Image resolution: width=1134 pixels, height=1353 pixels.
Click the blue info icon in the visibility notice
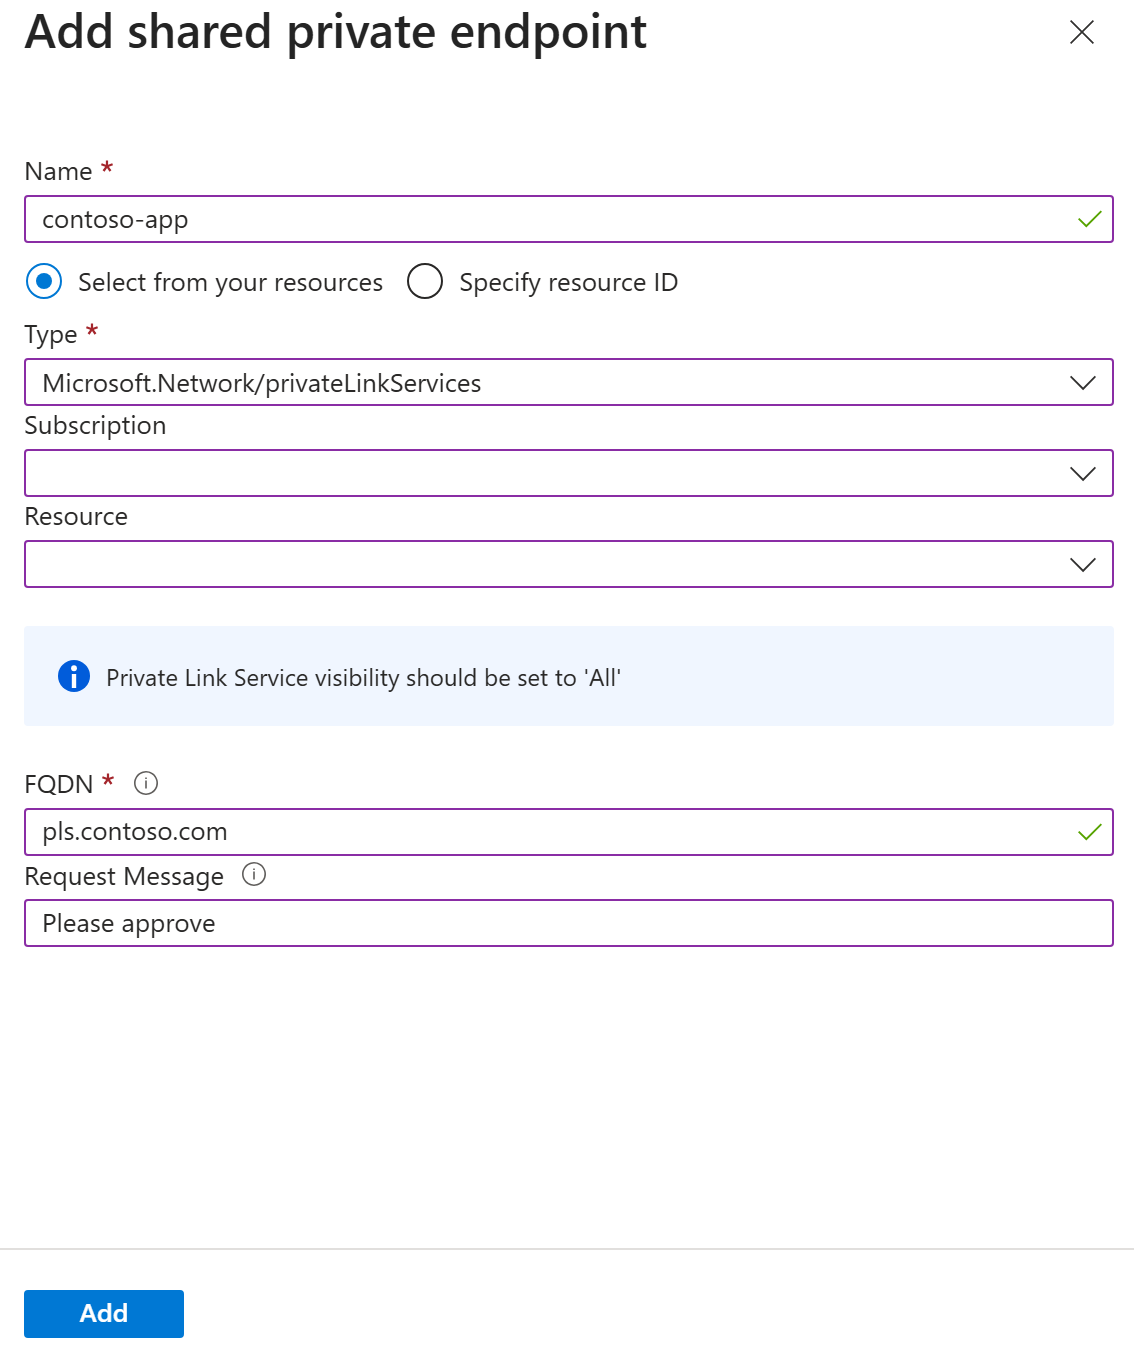(72, 677)
